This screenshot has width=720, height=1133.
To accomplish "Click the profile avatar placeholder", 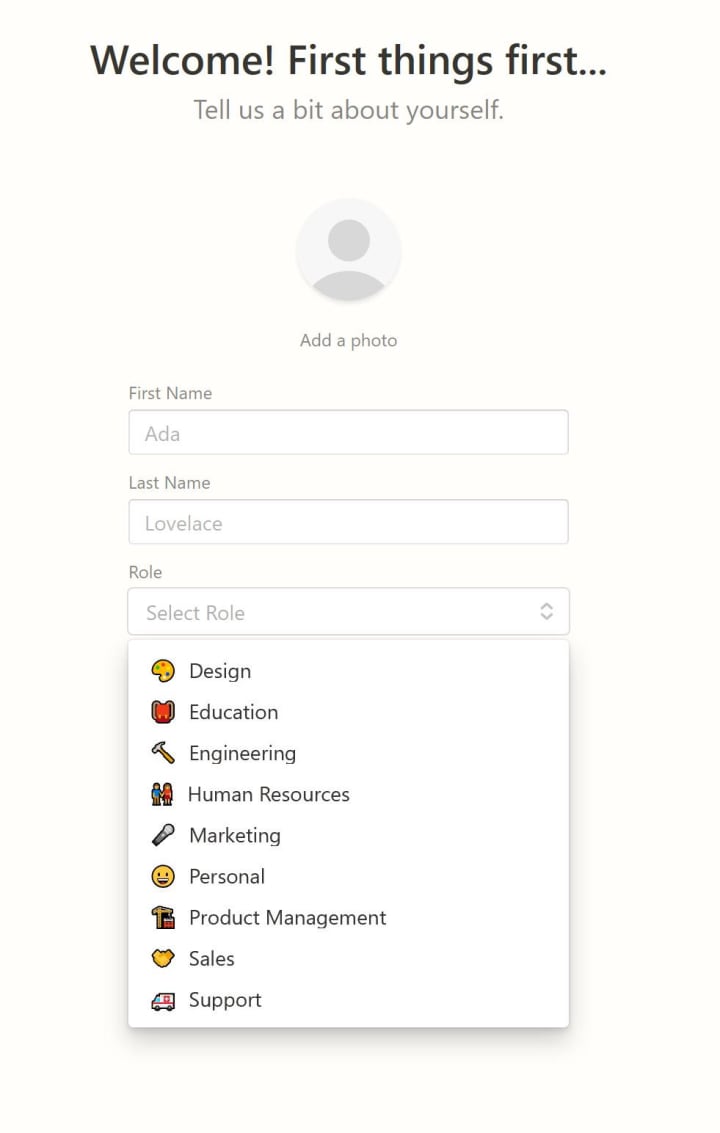I will [348, 250].
